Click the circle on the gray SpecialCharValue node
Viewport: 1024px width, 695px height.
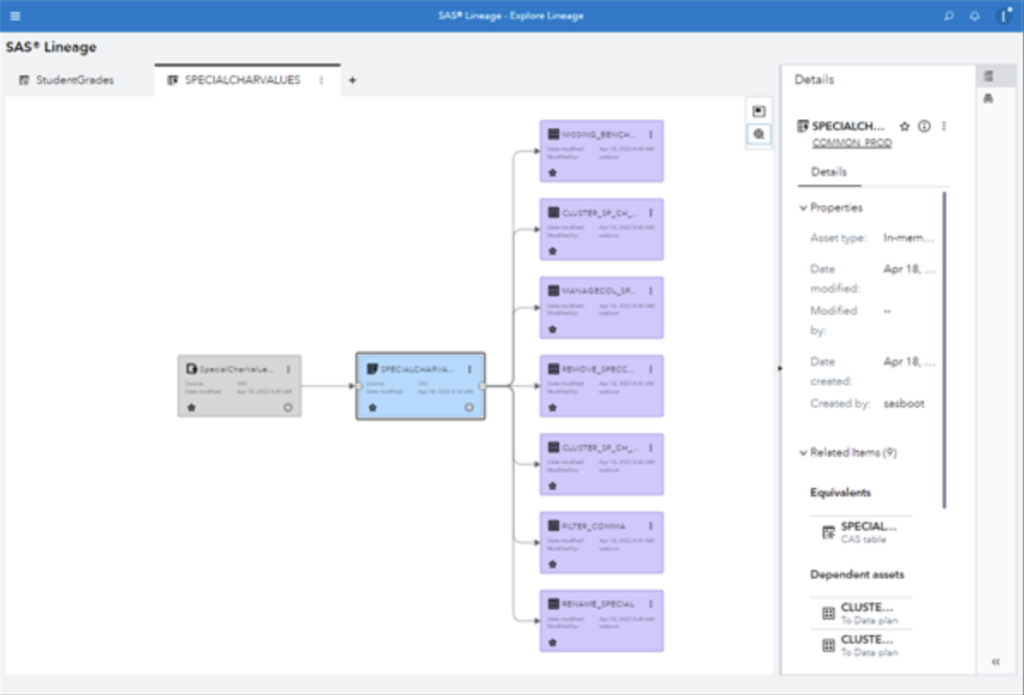pos(287,408)
